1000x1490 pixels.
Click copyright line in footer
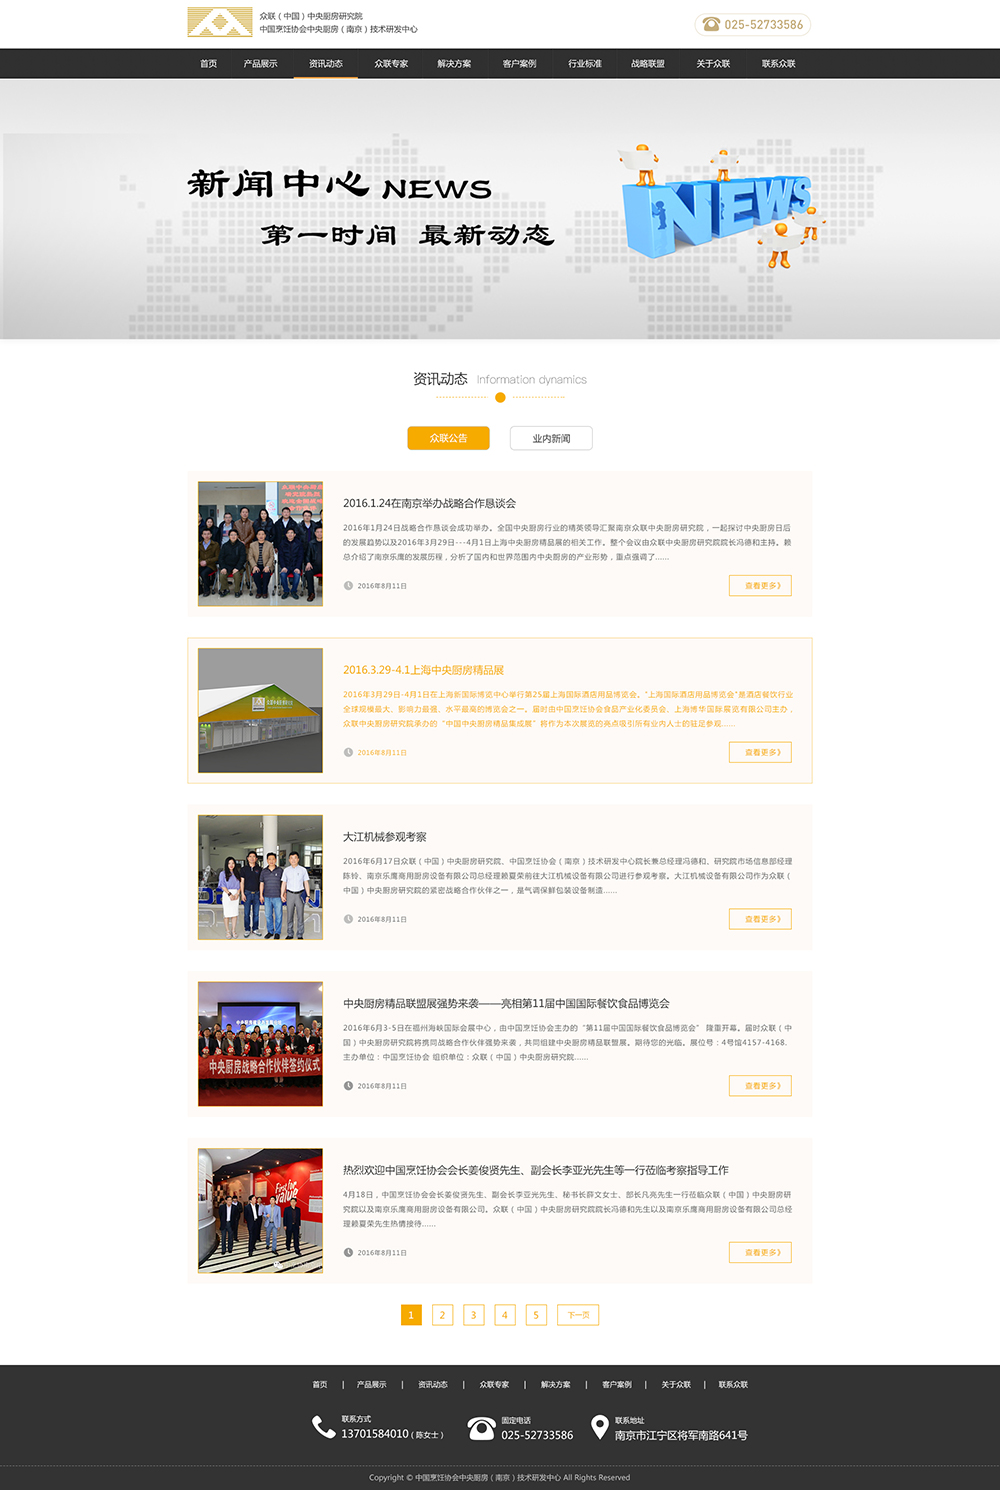pos(500,1478)
